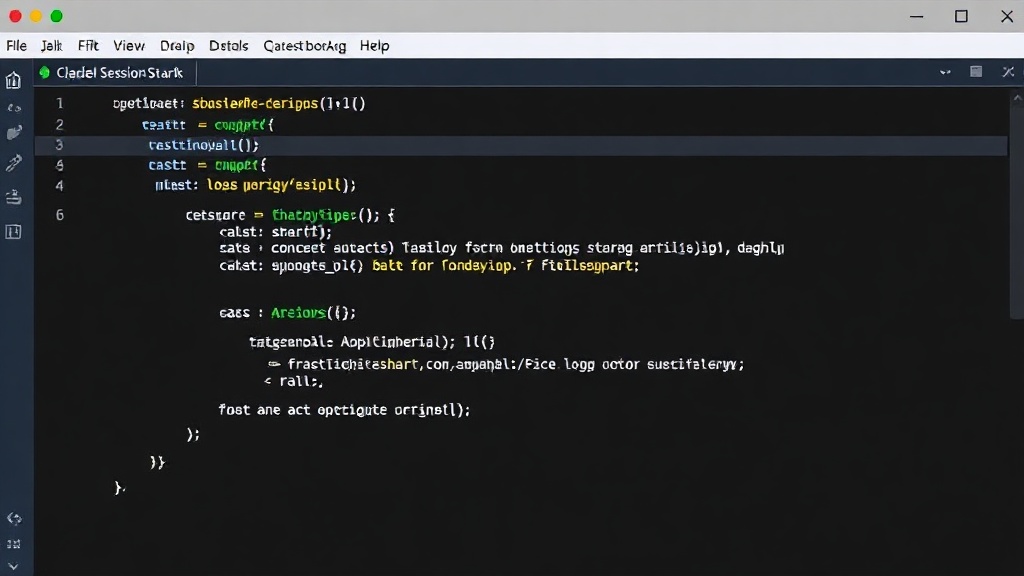Open the Qatest borArg menu
Viewport: 1024px width, 576px height.
[x=304, y=46]
